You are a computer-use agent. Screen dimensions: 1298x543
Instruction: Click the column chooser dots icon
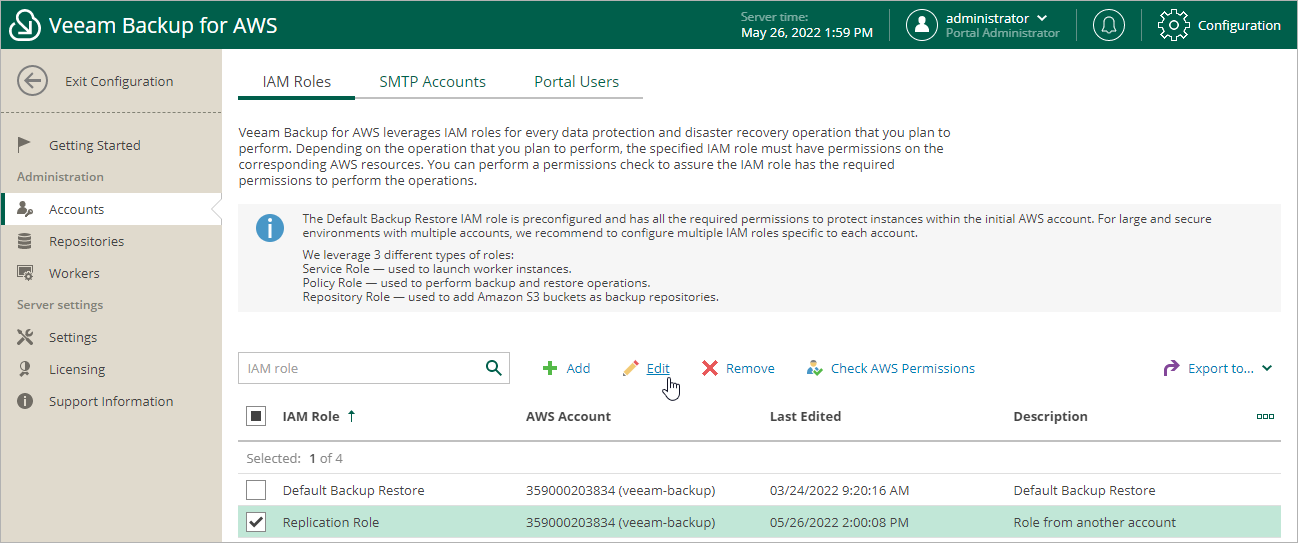pos(1265,416)
